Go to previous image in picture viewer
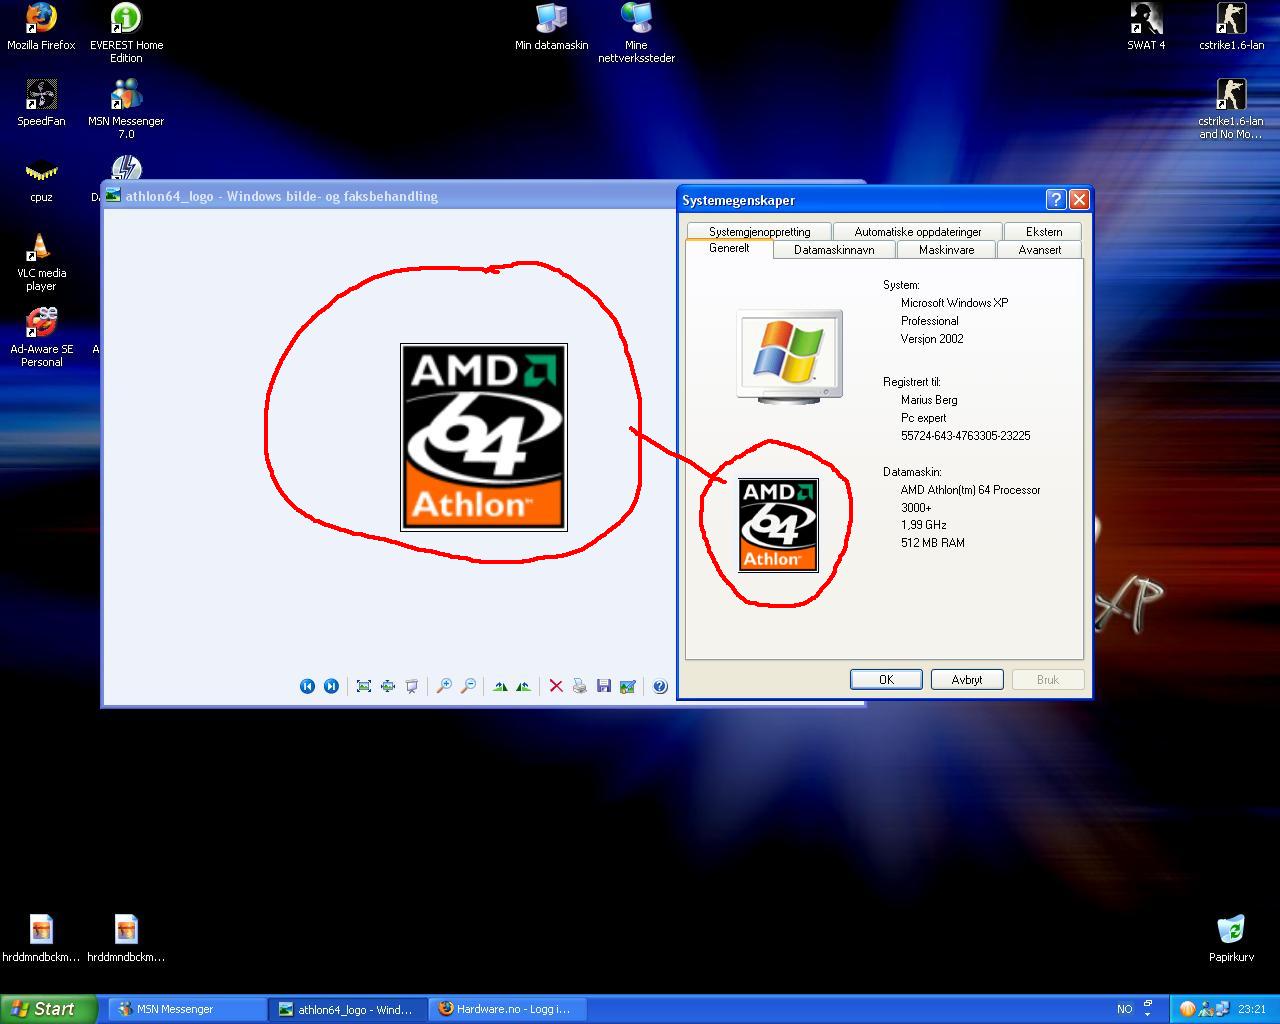 click(x=307, y=686)
